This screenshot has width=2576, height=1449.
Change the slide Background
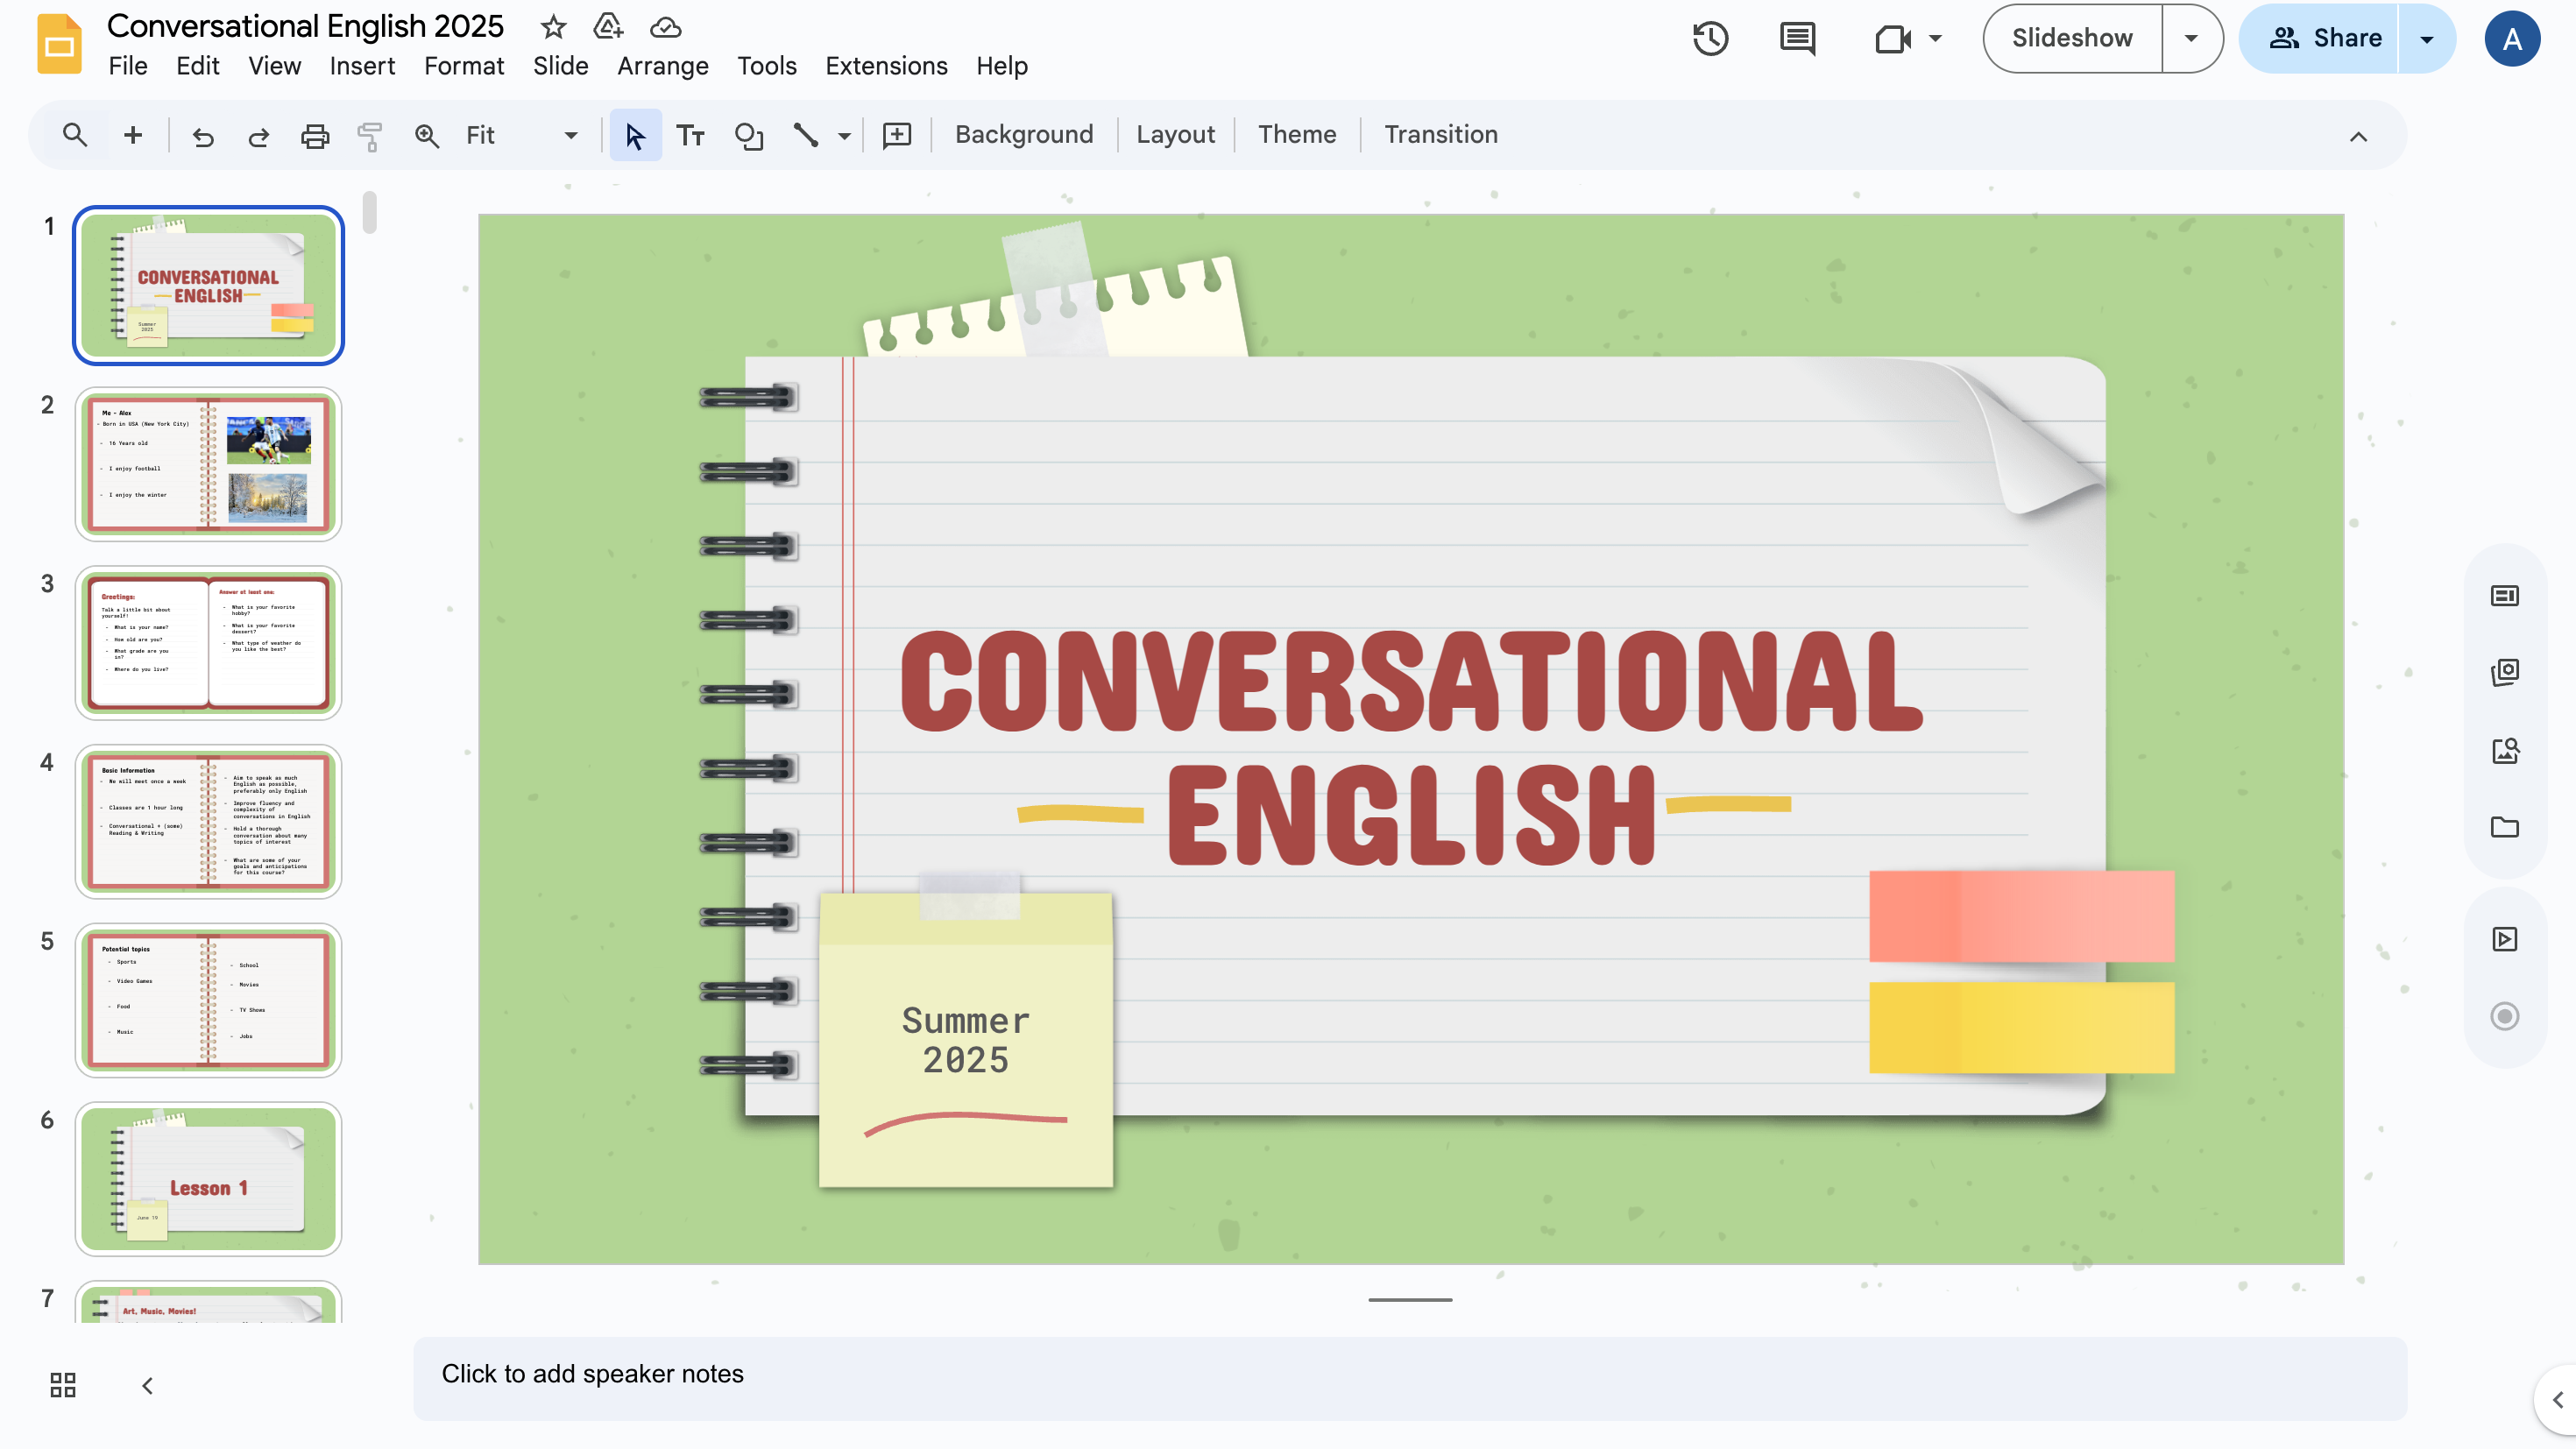tap(1024, 134)
